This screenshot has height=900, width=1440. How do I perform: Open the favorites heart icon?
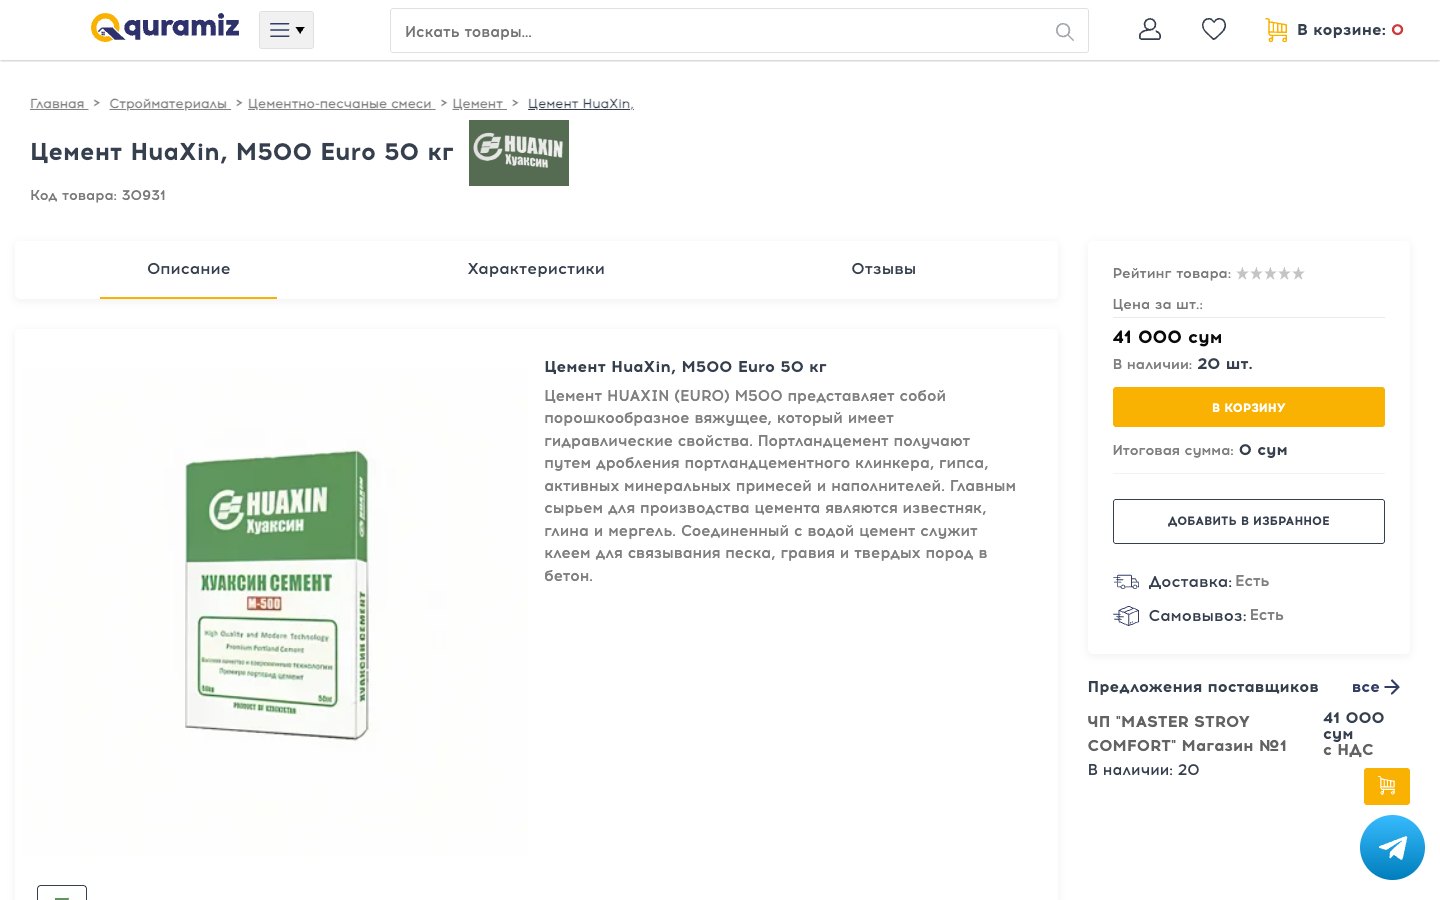pyautogui.click(x=1214, y=30)
